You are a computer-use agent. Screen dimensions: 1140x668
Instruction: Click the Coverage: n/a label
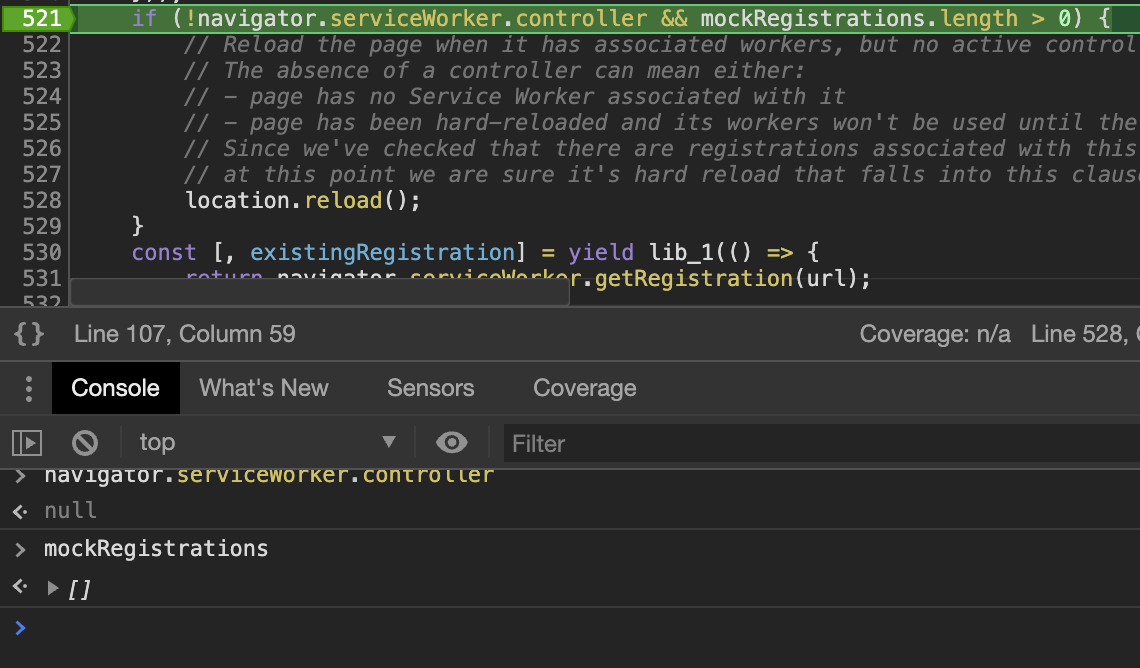click(935, 334)
